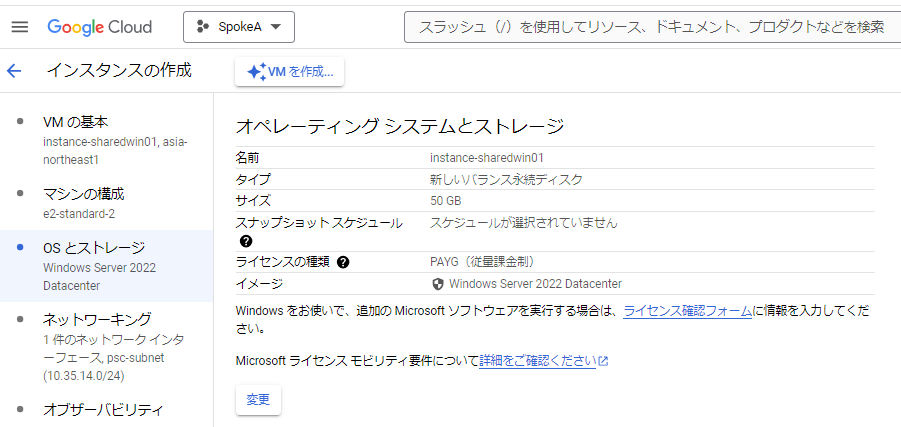This screenshot has width=901, height=427.
Task: Focus the resource search field
Action: [x=650, y=27]
